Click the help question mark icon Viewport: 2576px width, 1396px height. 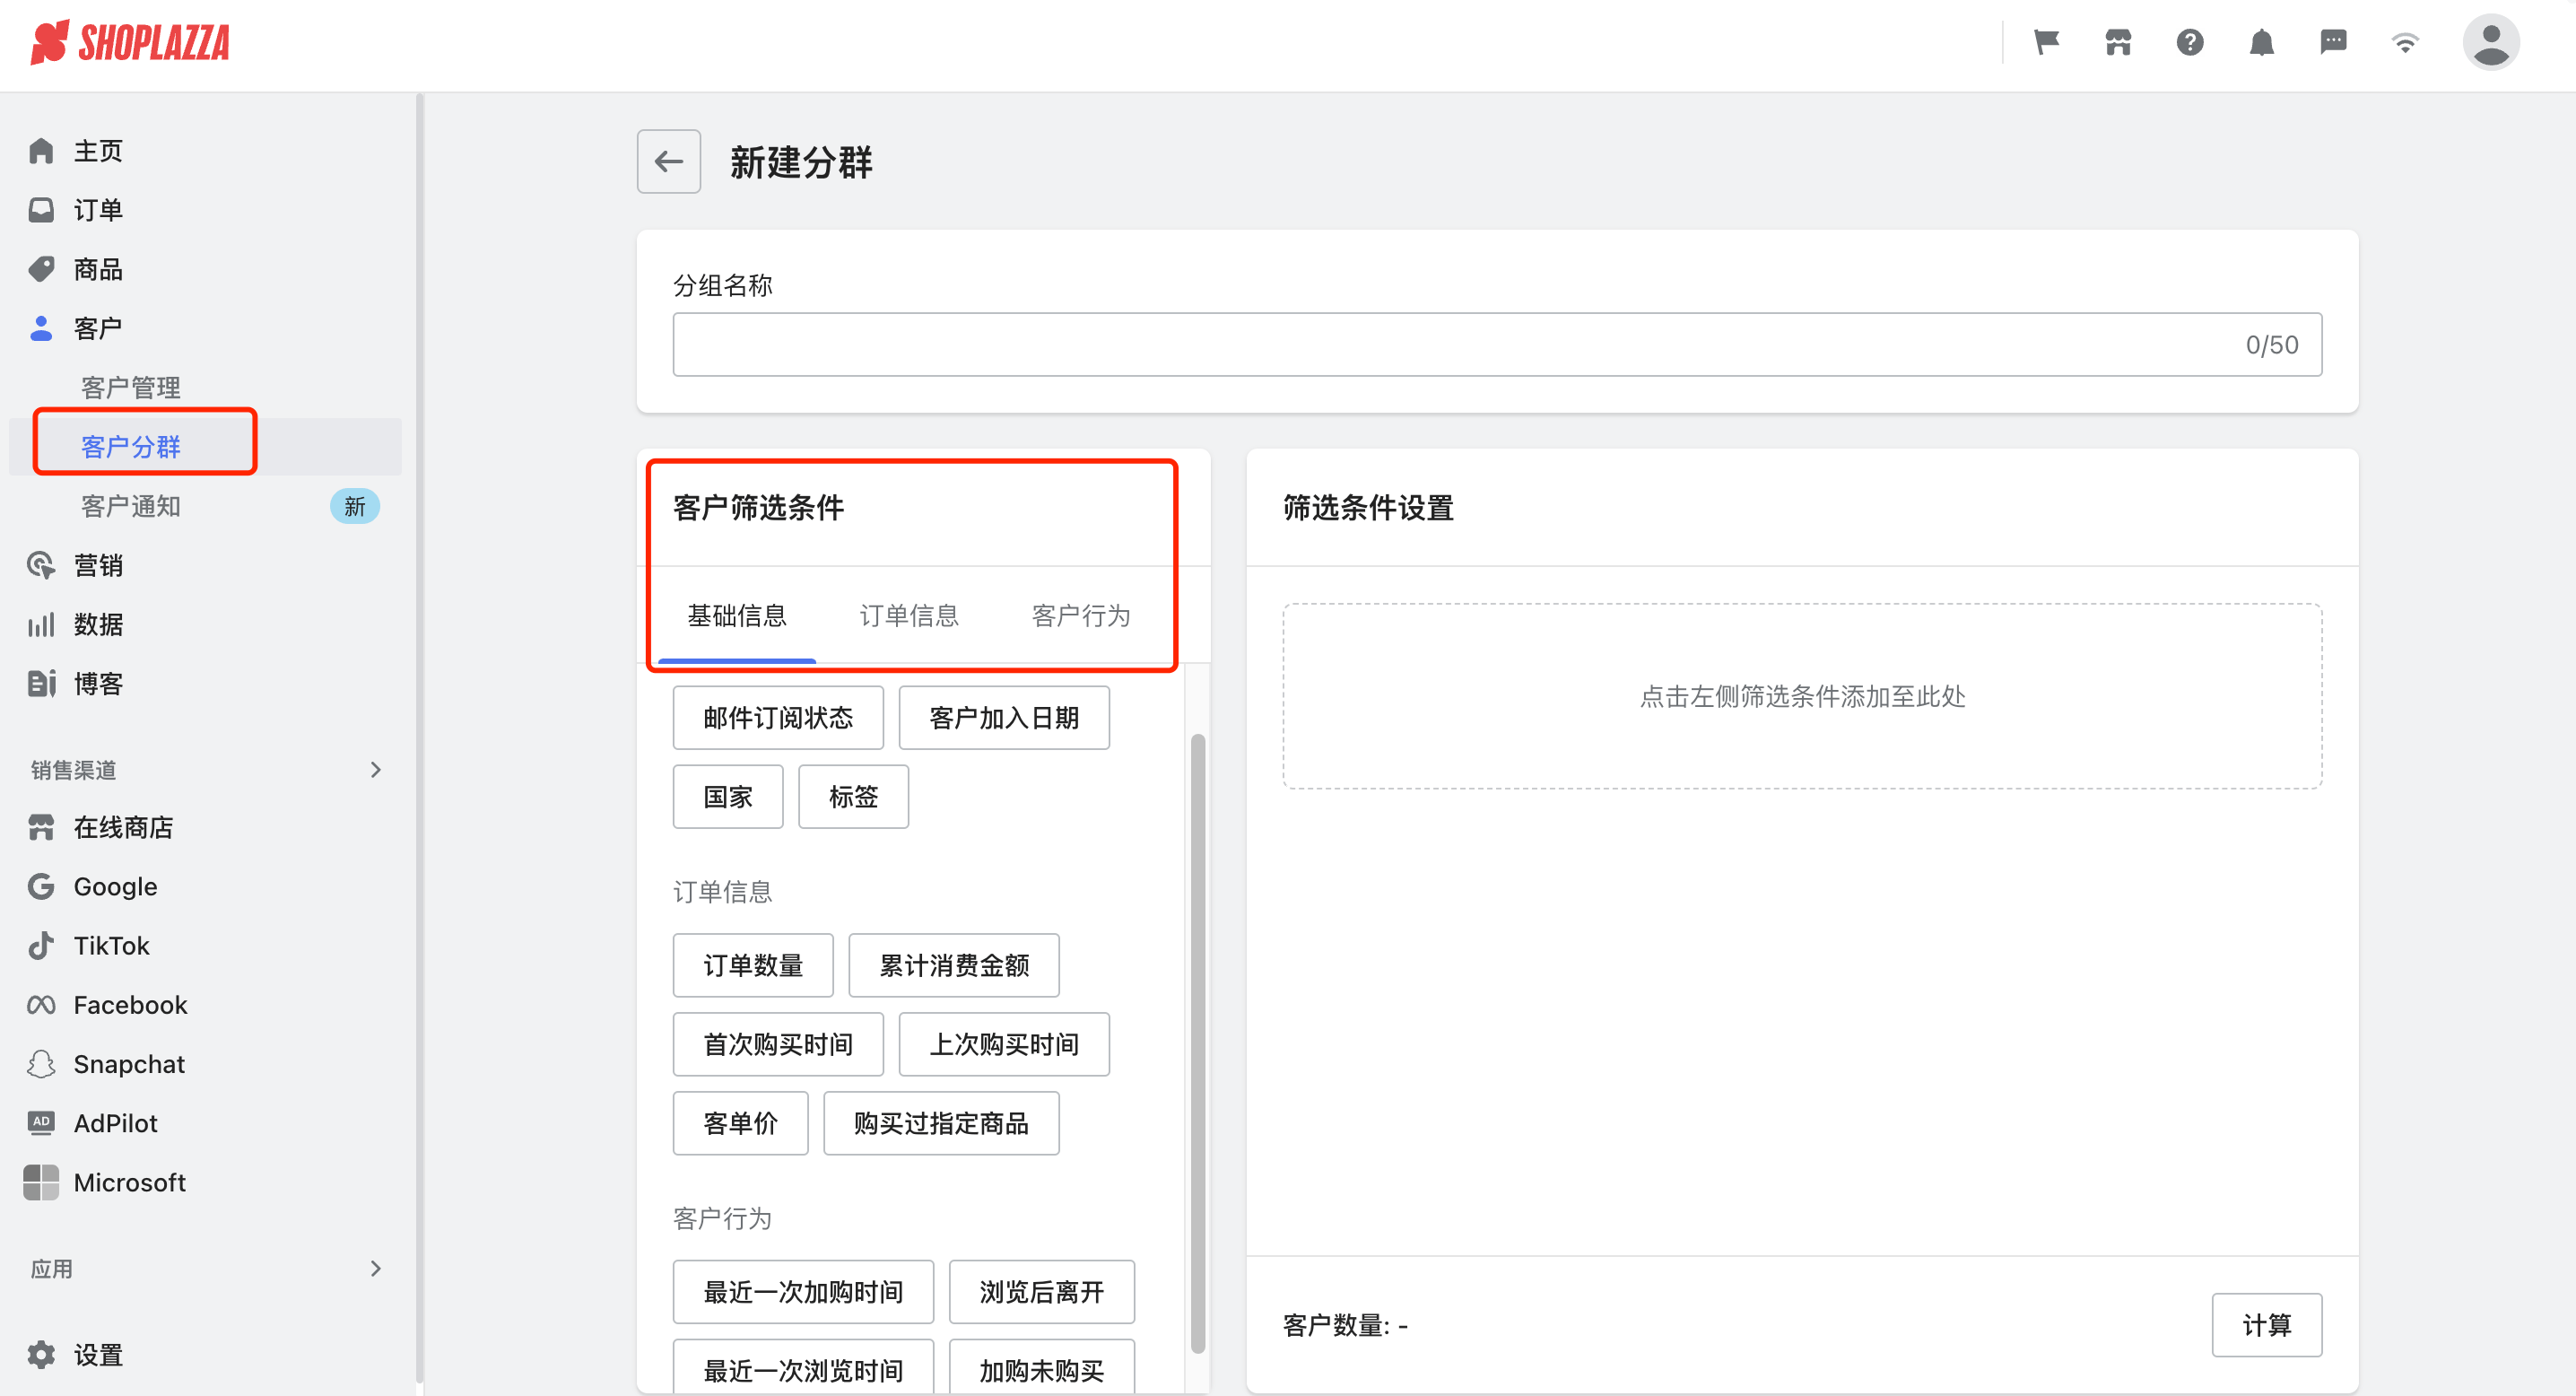(x=2189, y=42)
